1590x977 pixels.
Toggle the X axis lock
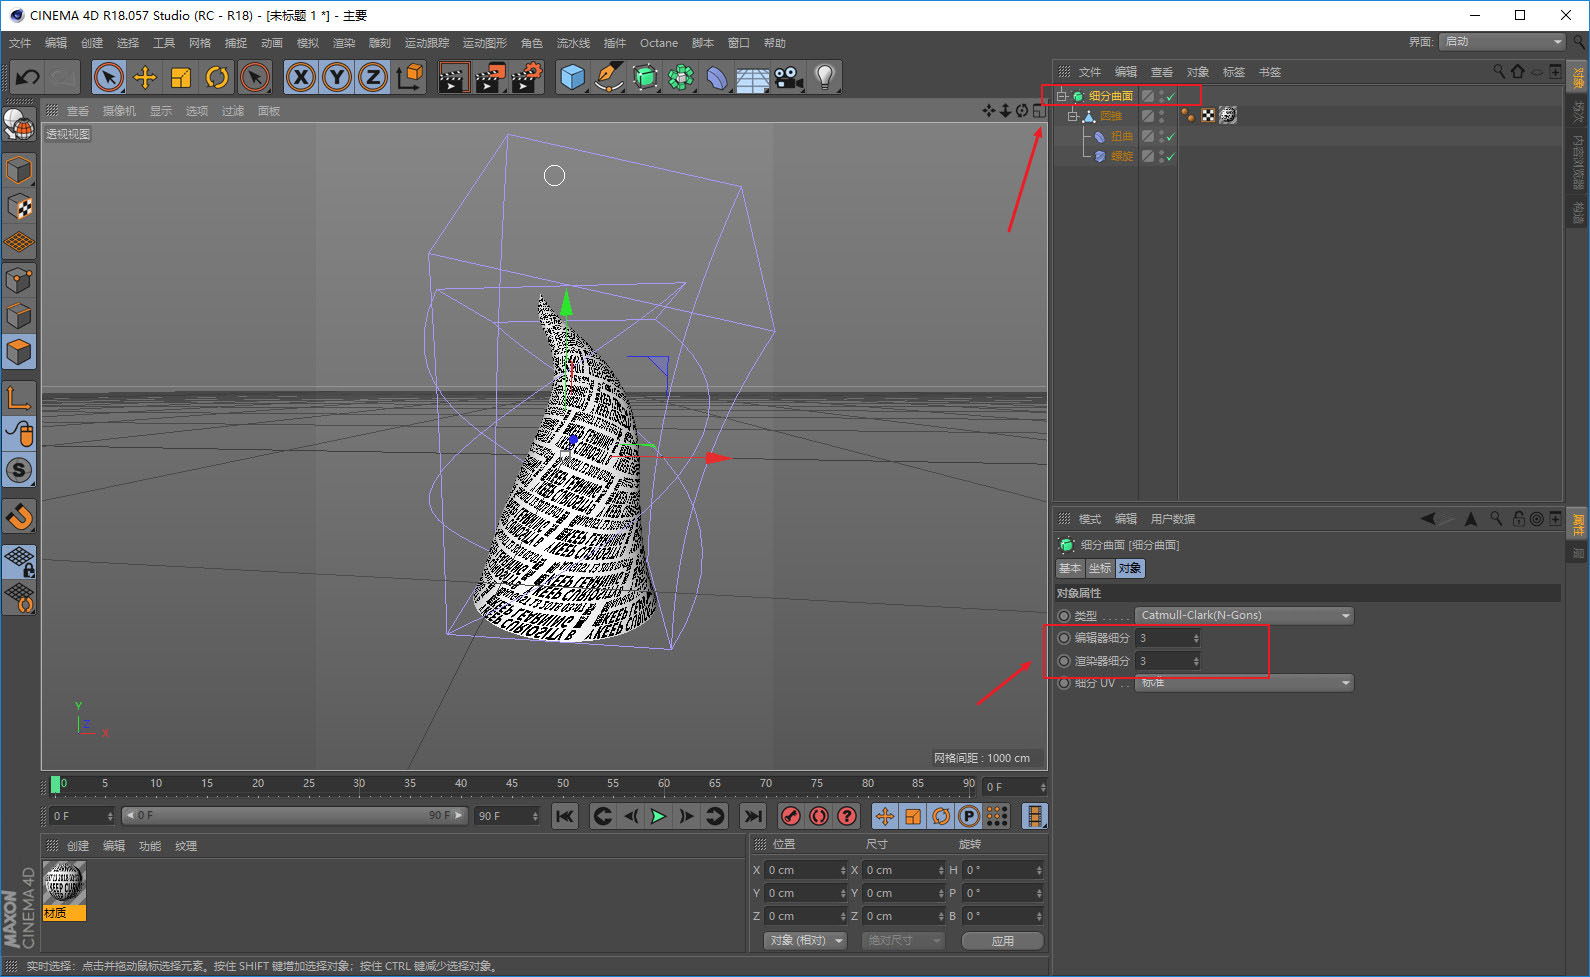click(300, 77)
